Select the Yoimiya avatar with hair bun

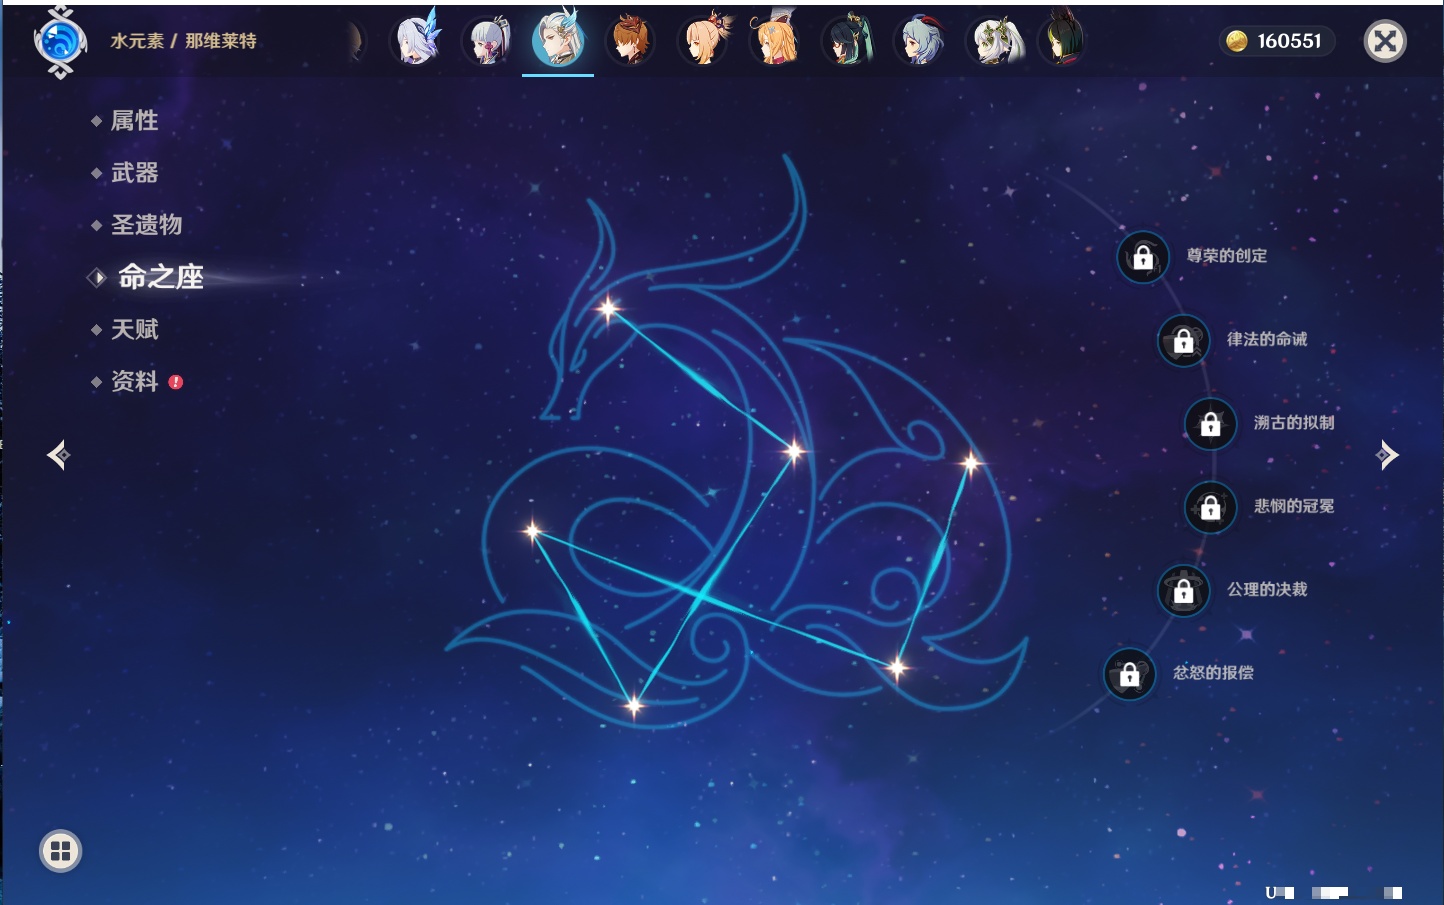705,41
